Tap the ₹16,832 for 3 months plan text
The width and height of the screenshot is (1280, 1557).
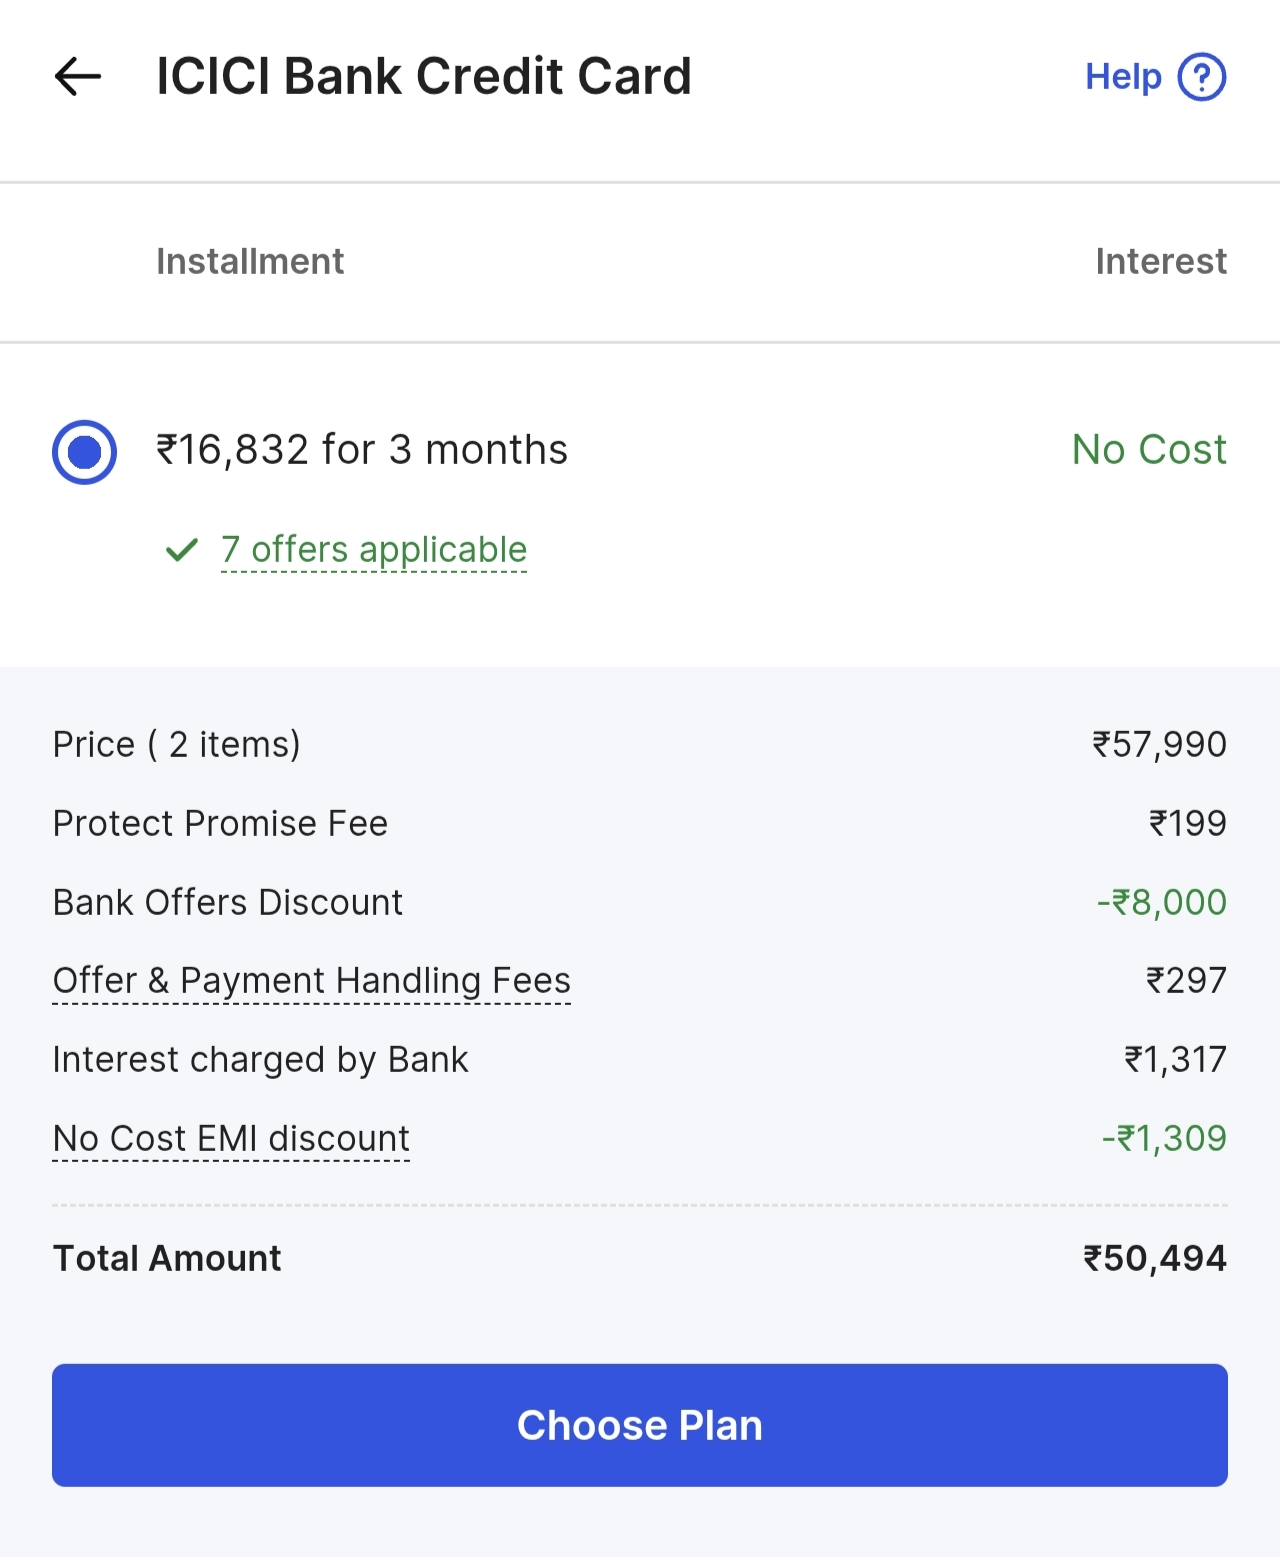362,450
